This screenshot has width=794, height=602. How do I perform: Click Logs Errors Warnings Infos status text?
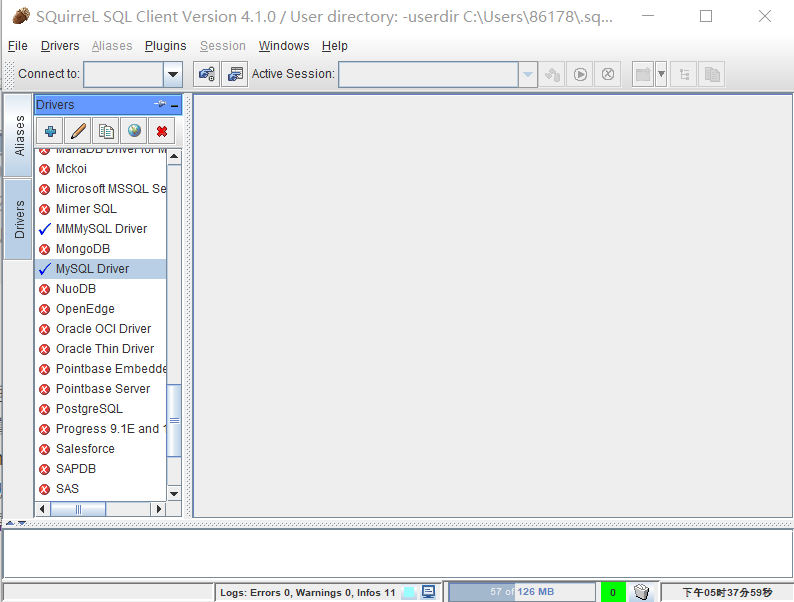click(x=307, y=592)
